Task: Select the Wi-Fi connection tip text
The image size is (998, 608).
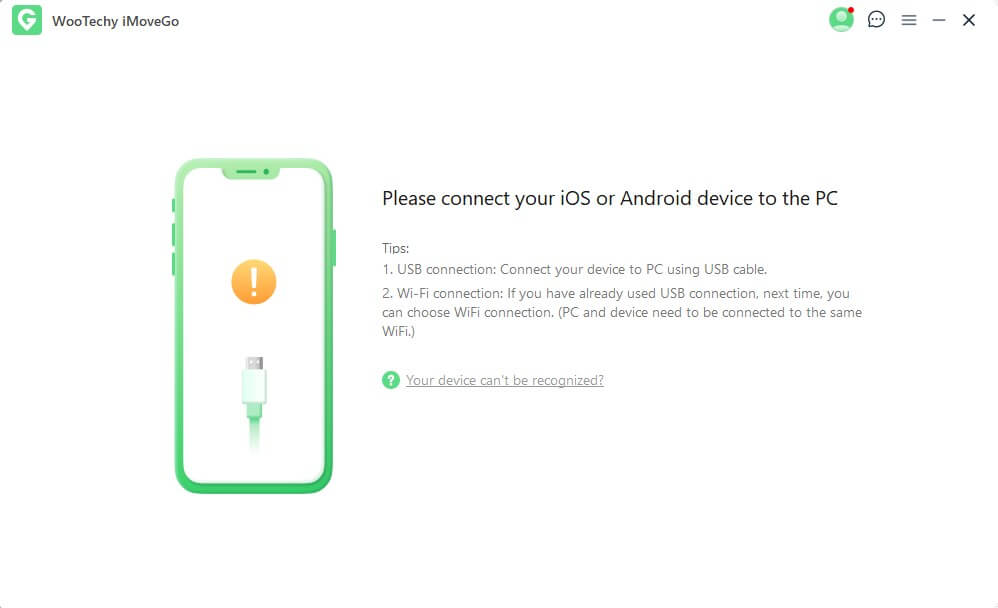Action: [x=622, y=312]
